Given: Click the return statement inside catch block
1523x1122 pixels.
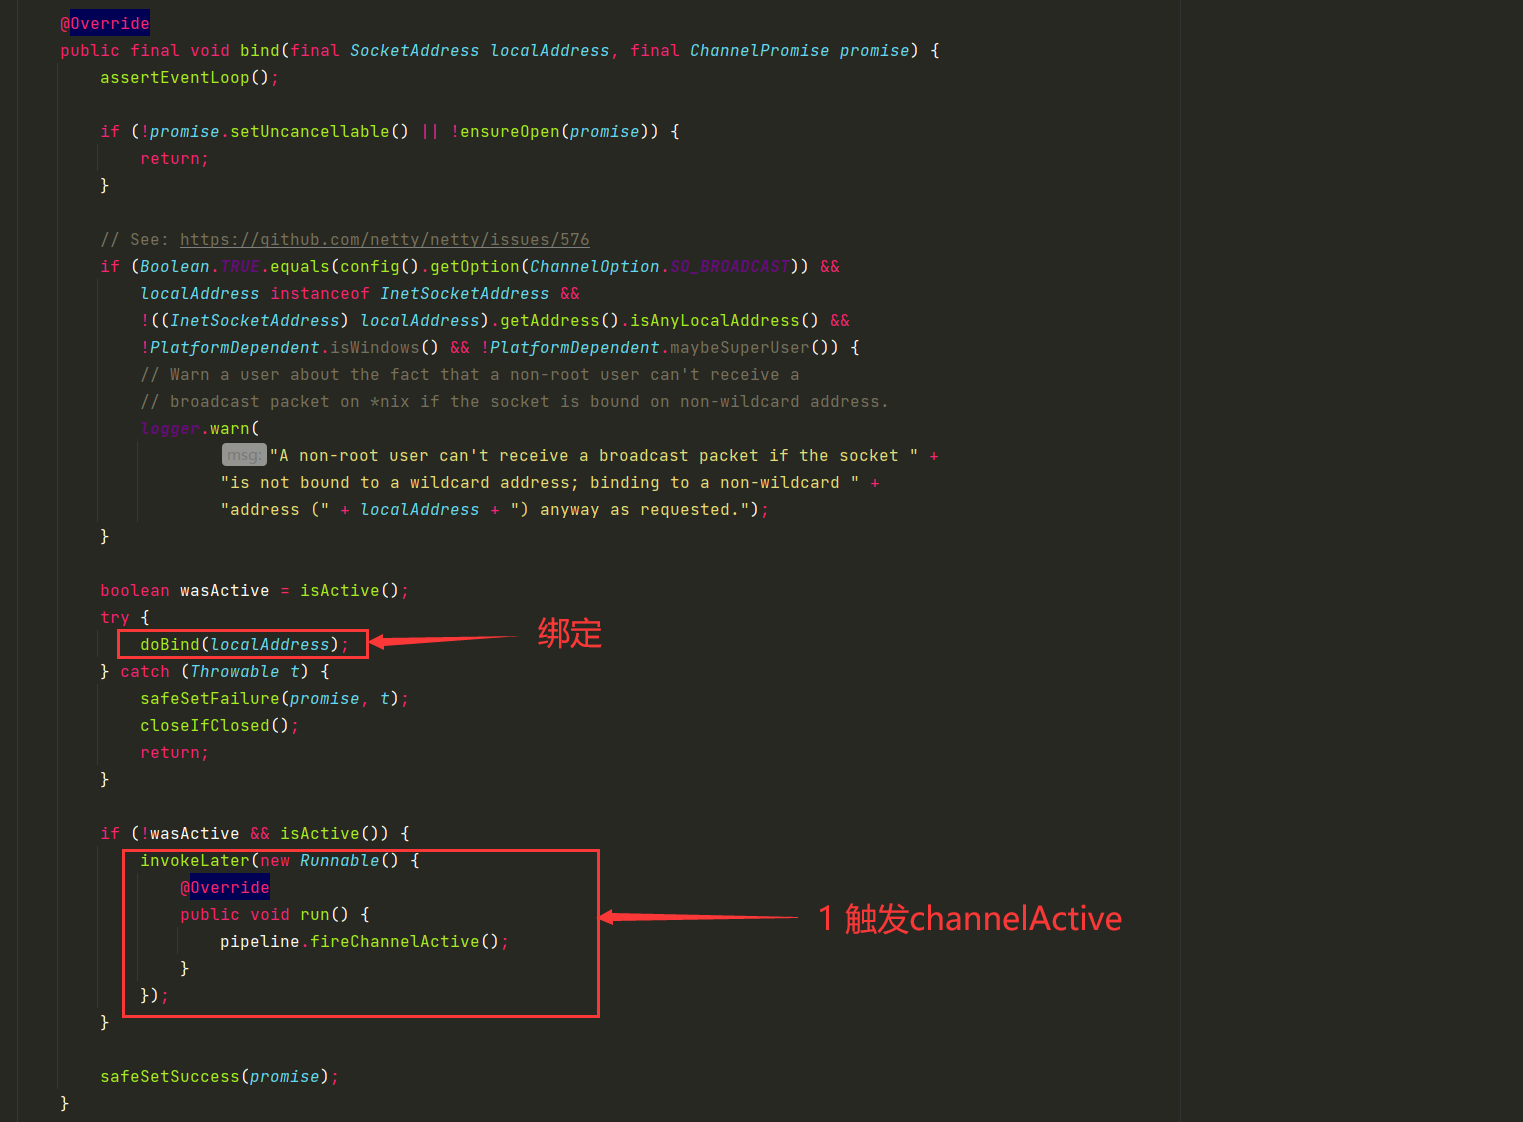Looking at the screenshot, I should pyautogui.click(x=174, y=752).
